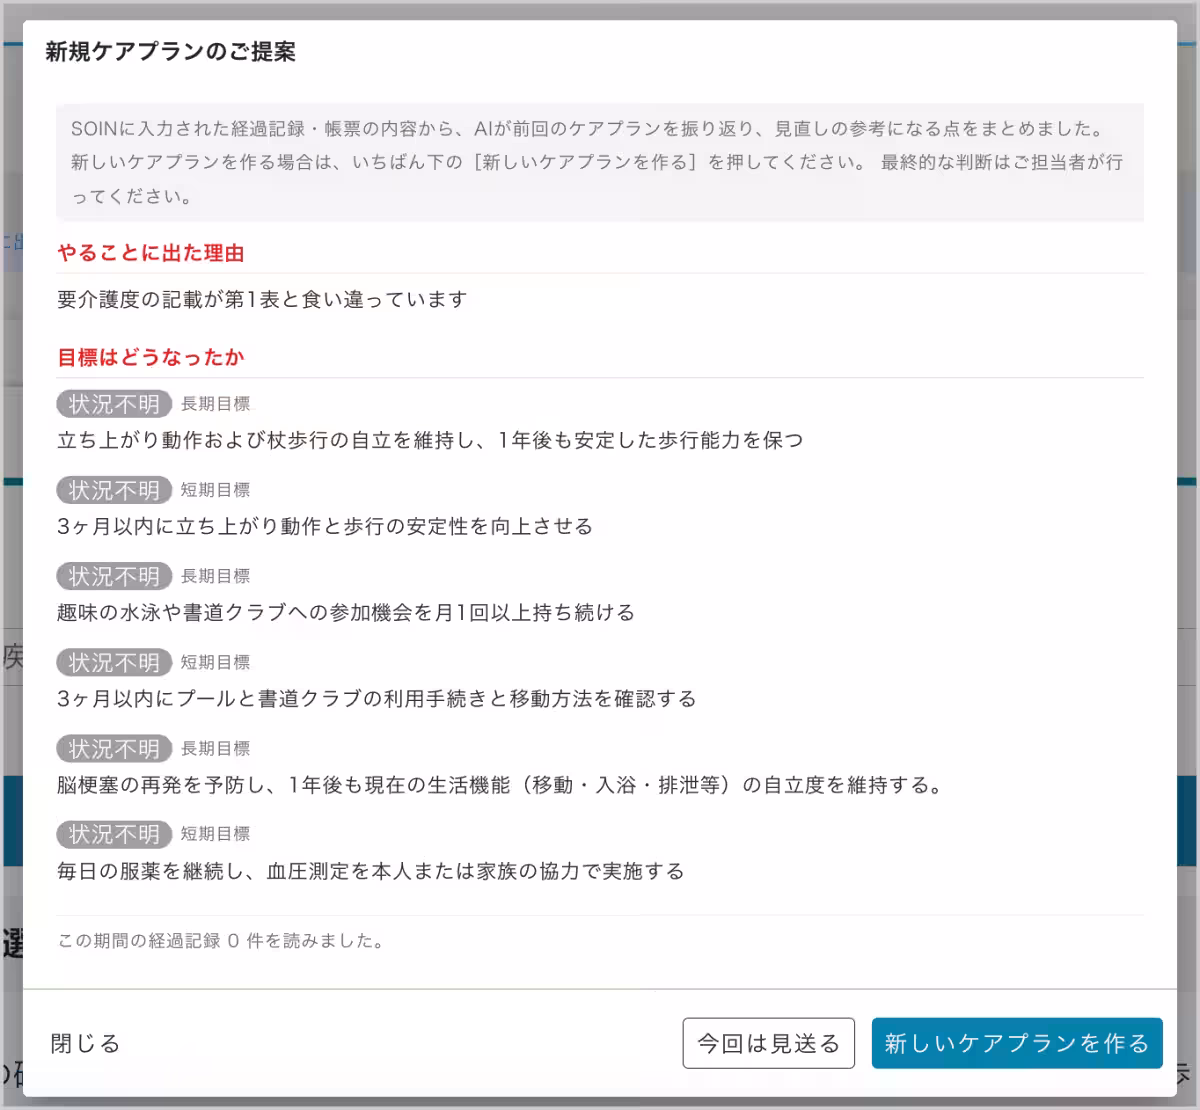The width and height of the screenshot is (1200, 1110).
Task: Click the 状況不明 badge above 趣味の水泳 goal
Action: [x=114, y=576]
